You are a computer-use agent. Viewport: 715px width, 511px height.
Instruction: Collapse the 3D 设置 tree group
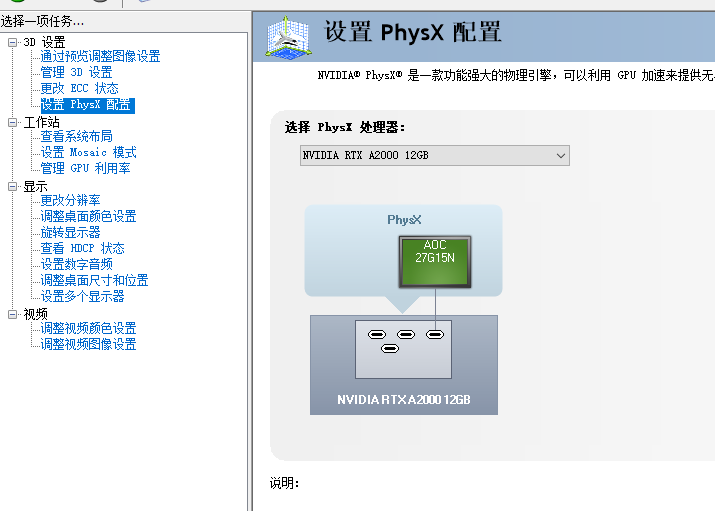[12, 42]
